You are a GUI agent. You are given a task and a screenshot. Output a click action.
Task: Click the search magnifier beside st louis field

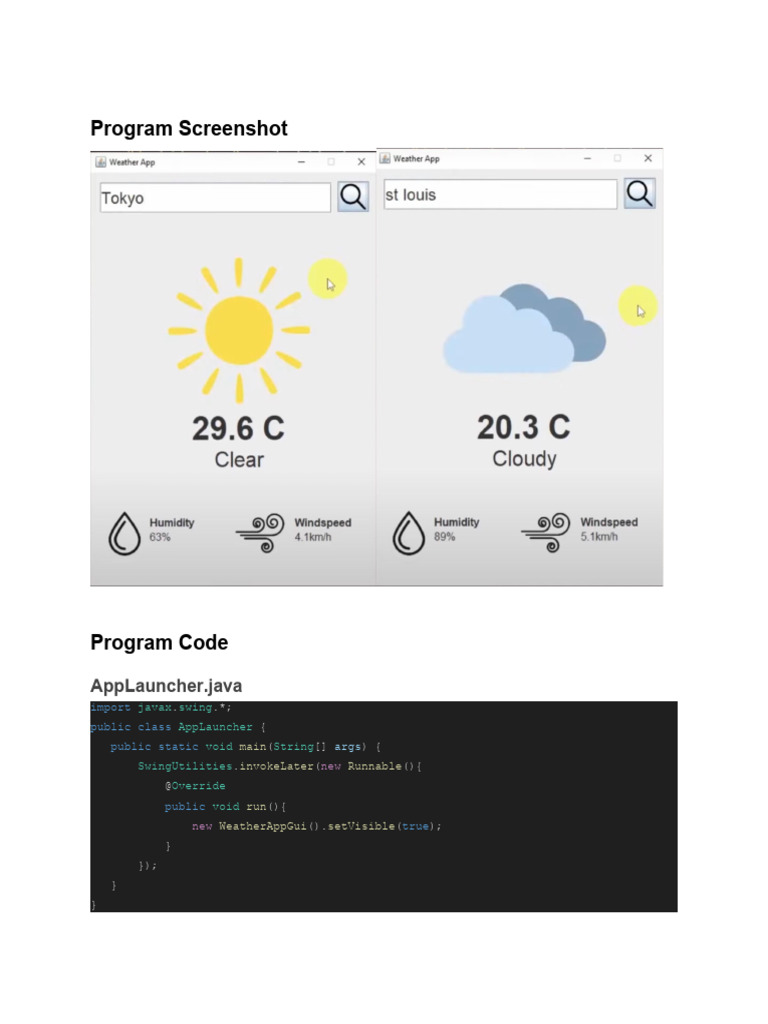pyautogui.click(x=640, y=193)
